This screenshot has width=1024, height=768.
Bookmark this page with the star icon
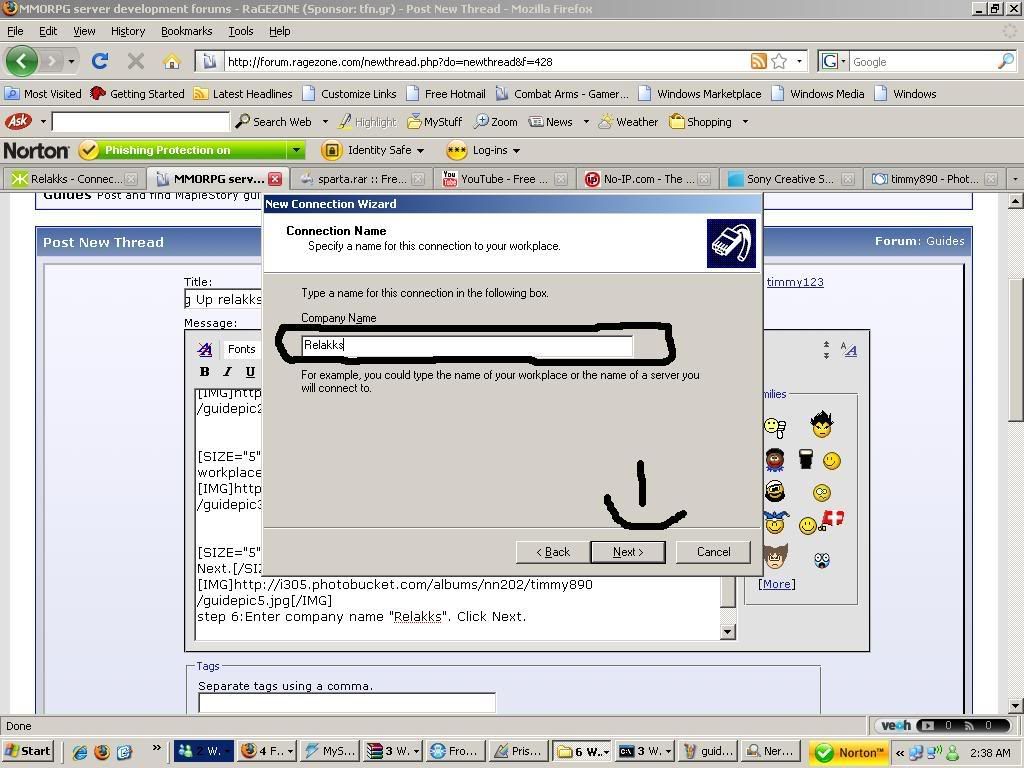coord(778,61)
